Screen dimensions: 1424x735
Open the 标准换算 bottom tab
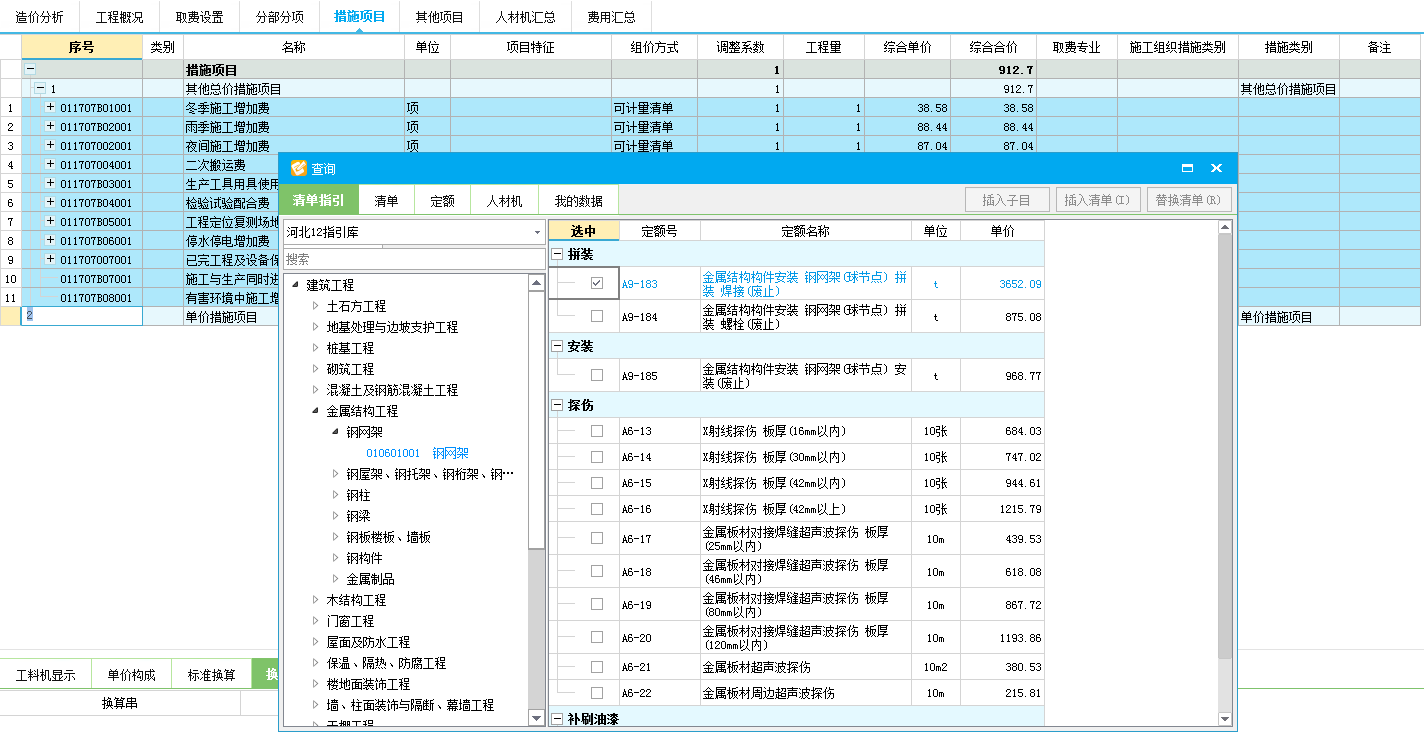coord(211,675)
